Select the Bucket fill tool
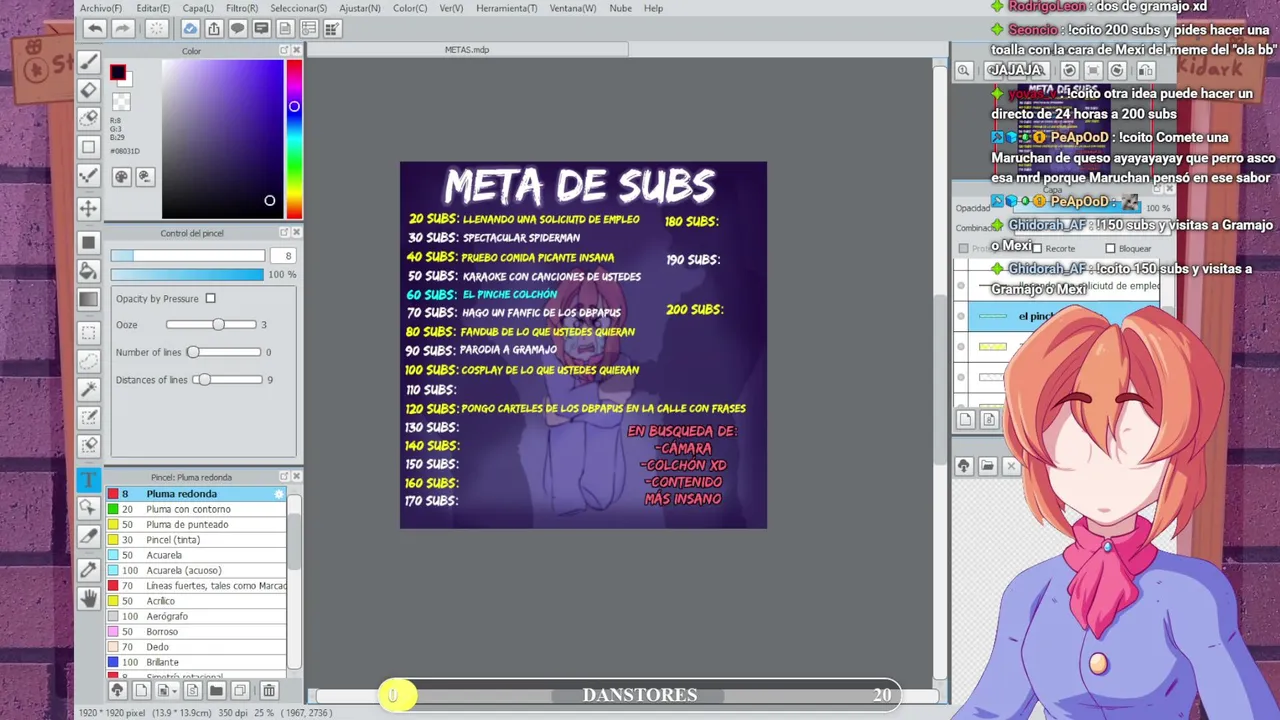 click(x=88, y=271)
